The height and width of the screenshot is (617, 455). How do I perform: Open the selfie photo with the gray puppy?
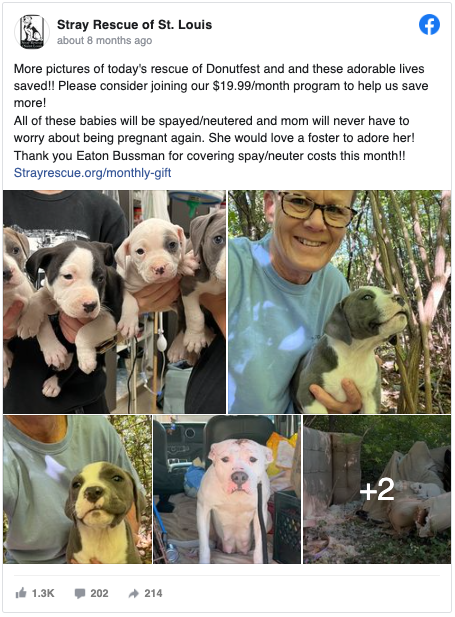pyautogui.click(x=340, y=302)
